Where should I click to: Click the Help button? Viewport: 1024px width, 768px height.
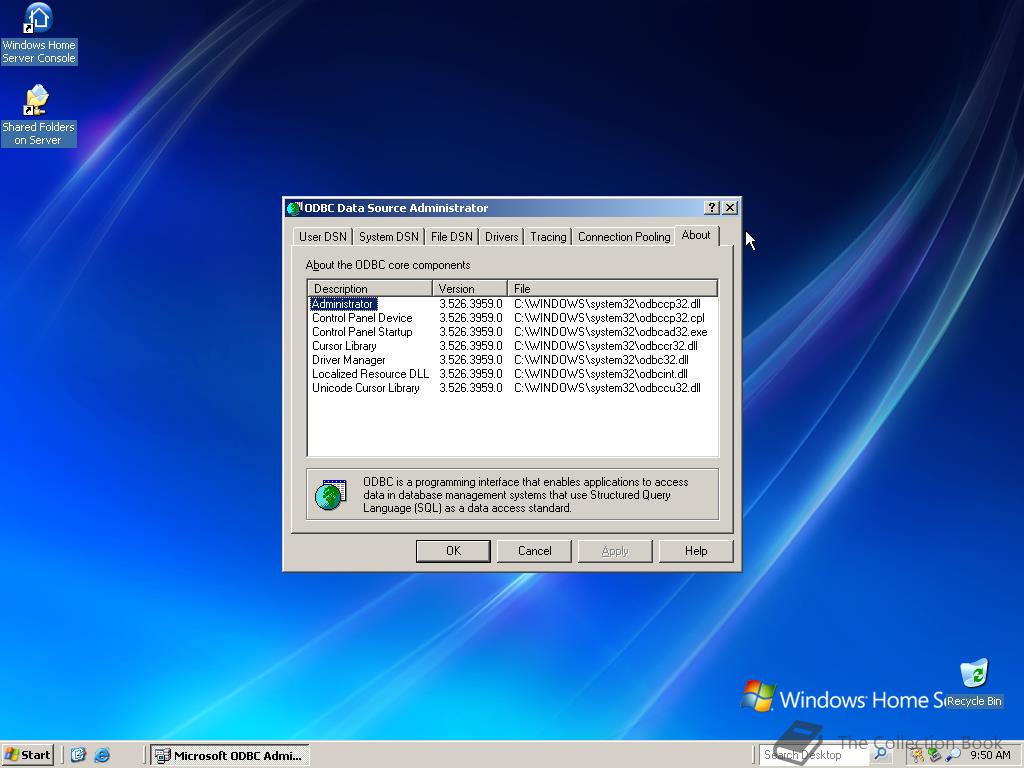[696, 551]
